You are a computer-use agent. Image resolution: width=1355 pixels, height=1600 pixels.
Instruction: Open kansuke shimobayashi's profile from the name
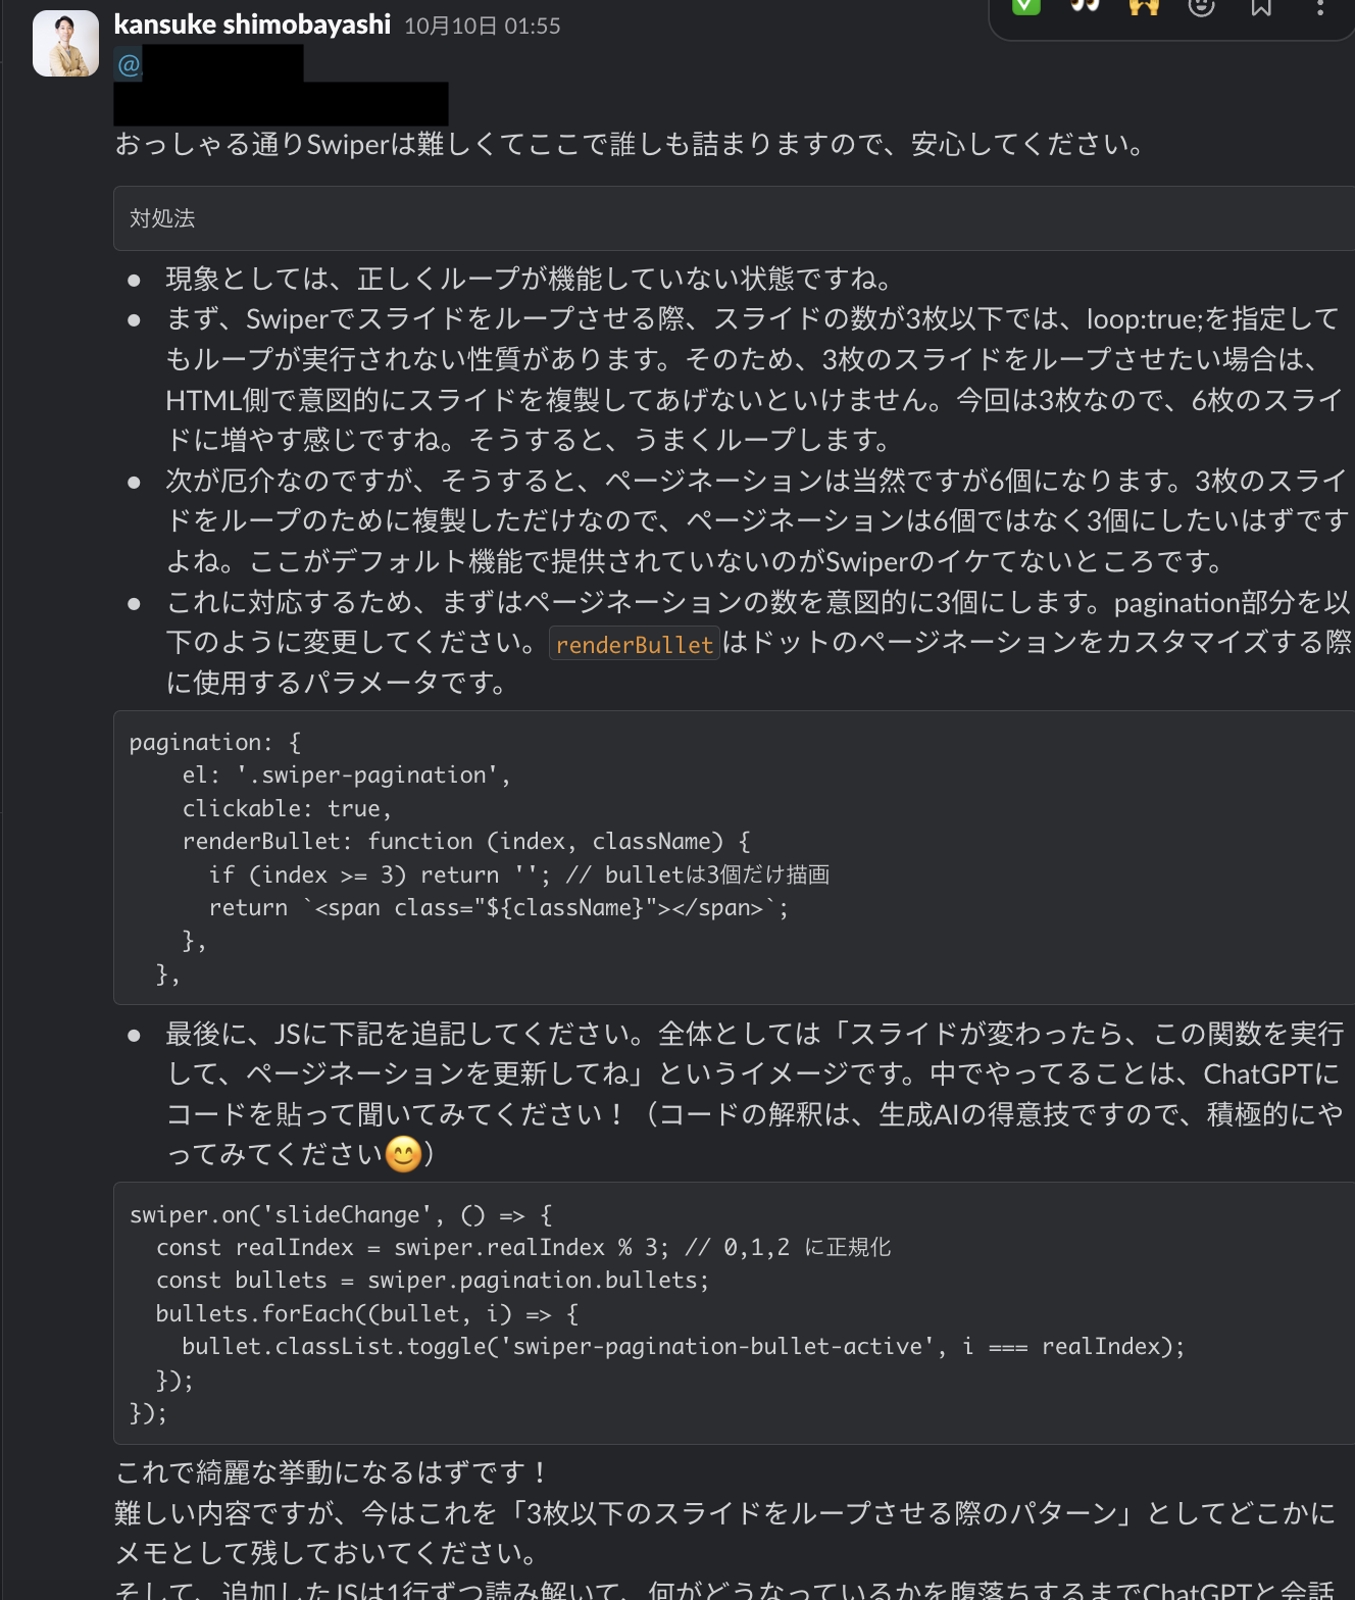[x=252, y=25]
